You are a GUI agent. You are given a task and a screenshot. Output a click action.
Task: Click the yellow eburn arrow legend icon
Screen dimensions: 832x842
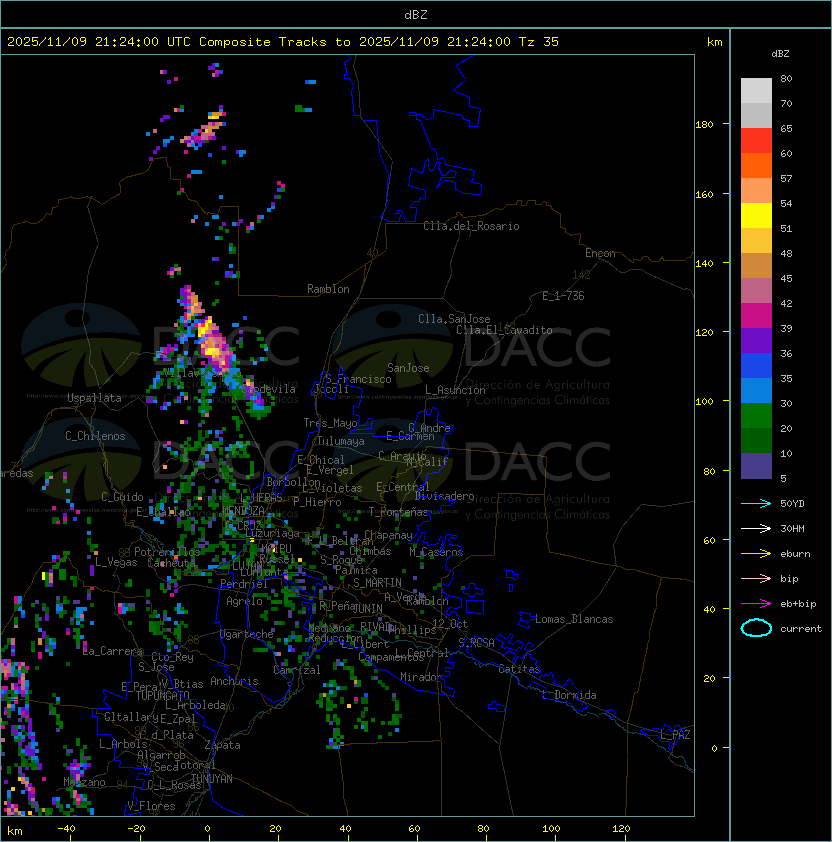(x=756, y=553)
